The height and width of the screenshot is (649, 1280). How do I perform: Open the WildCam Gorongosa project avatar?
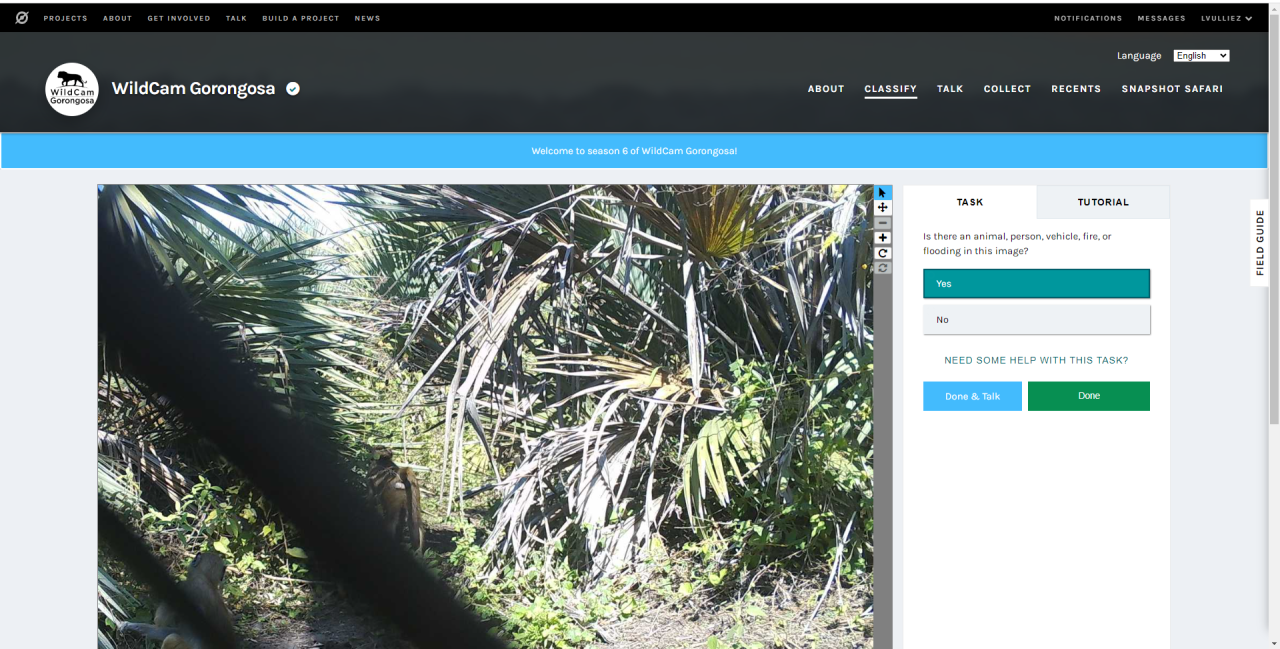coord(72,89)
